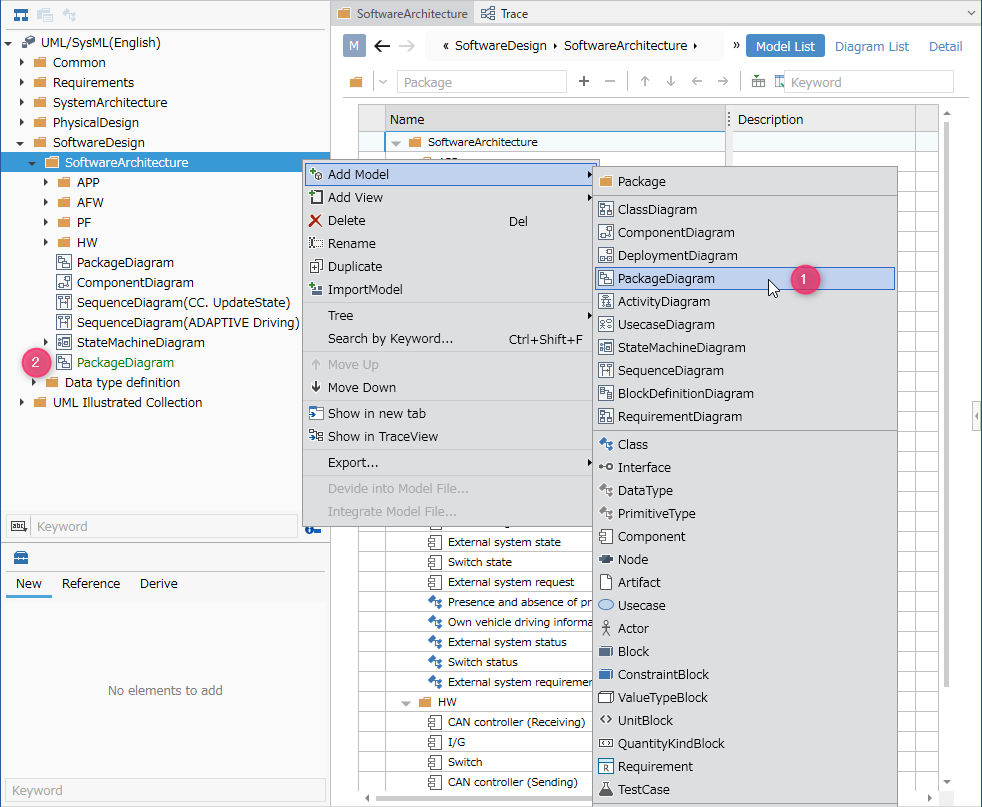
Task: Select the green PackageDiagram tree item
Action: (x=125, y=362)
